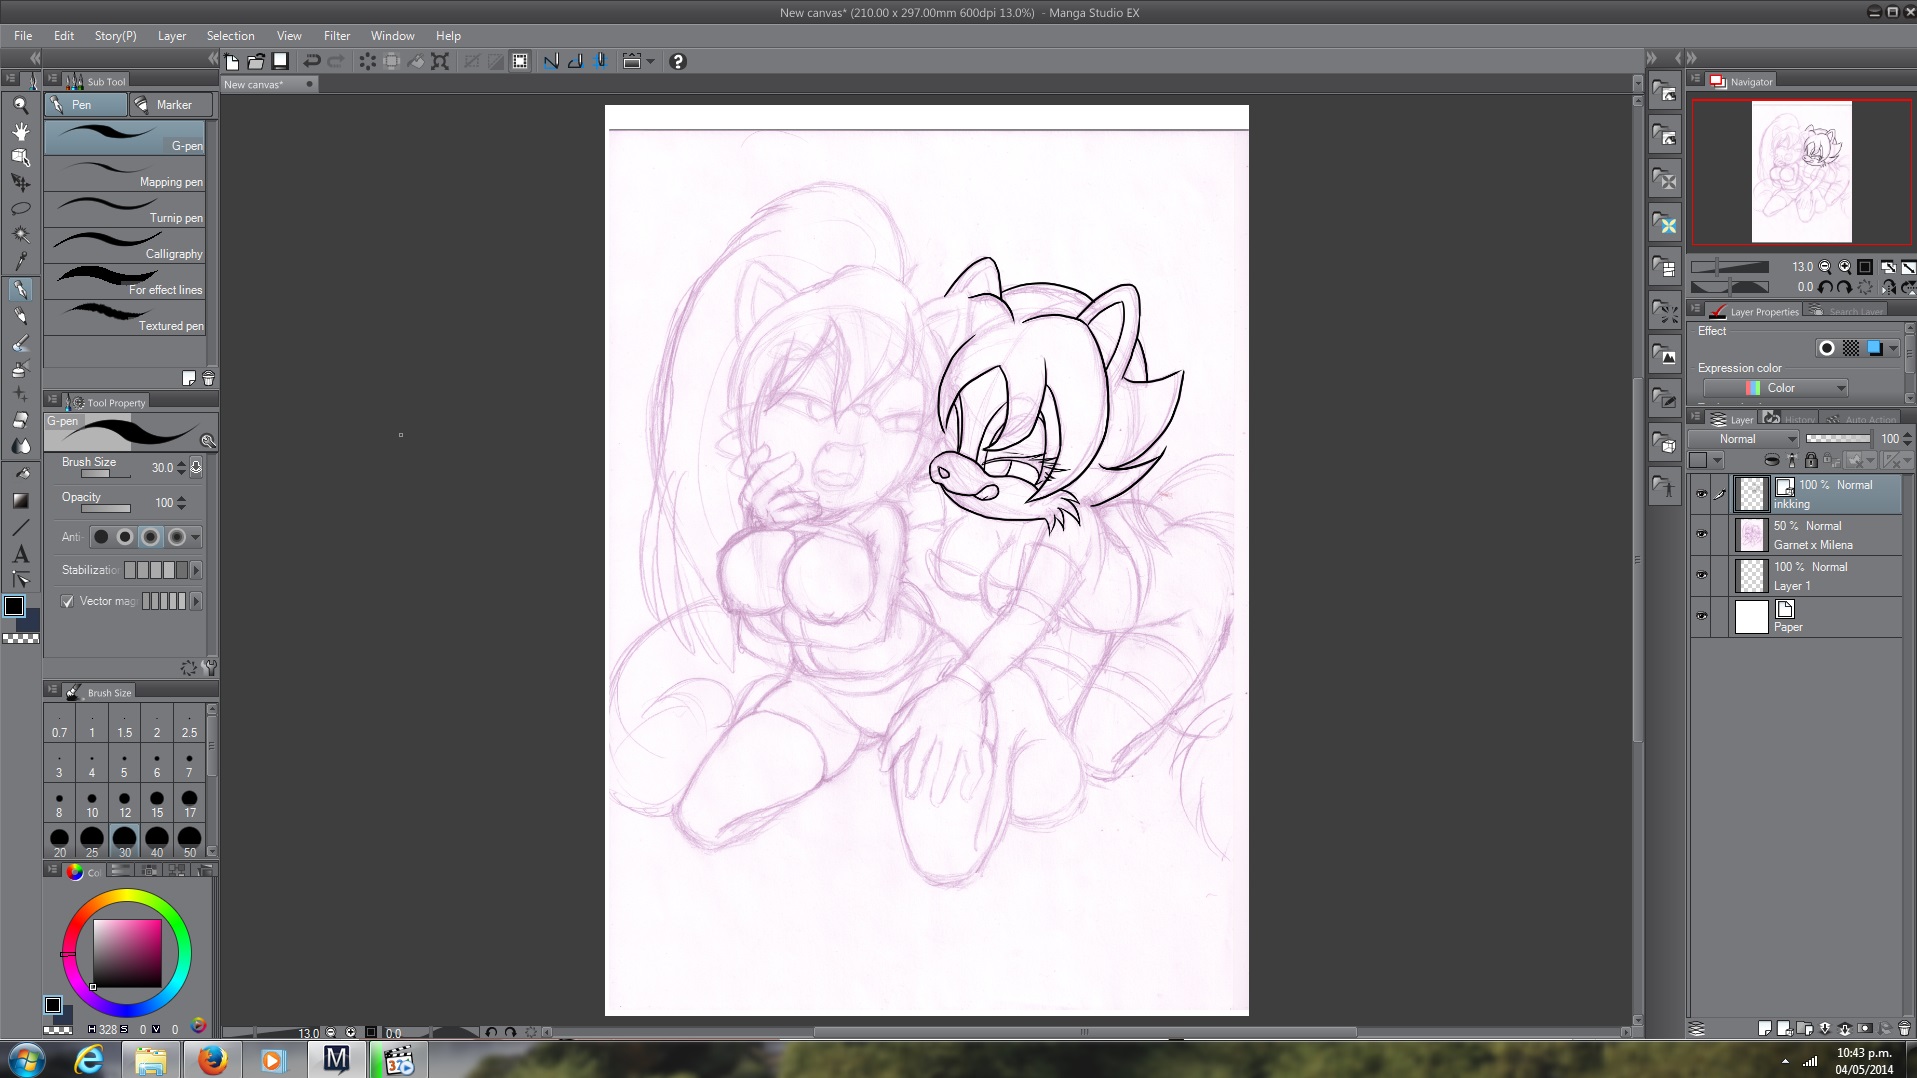Select the Hand move tool

tap(20, 131)
